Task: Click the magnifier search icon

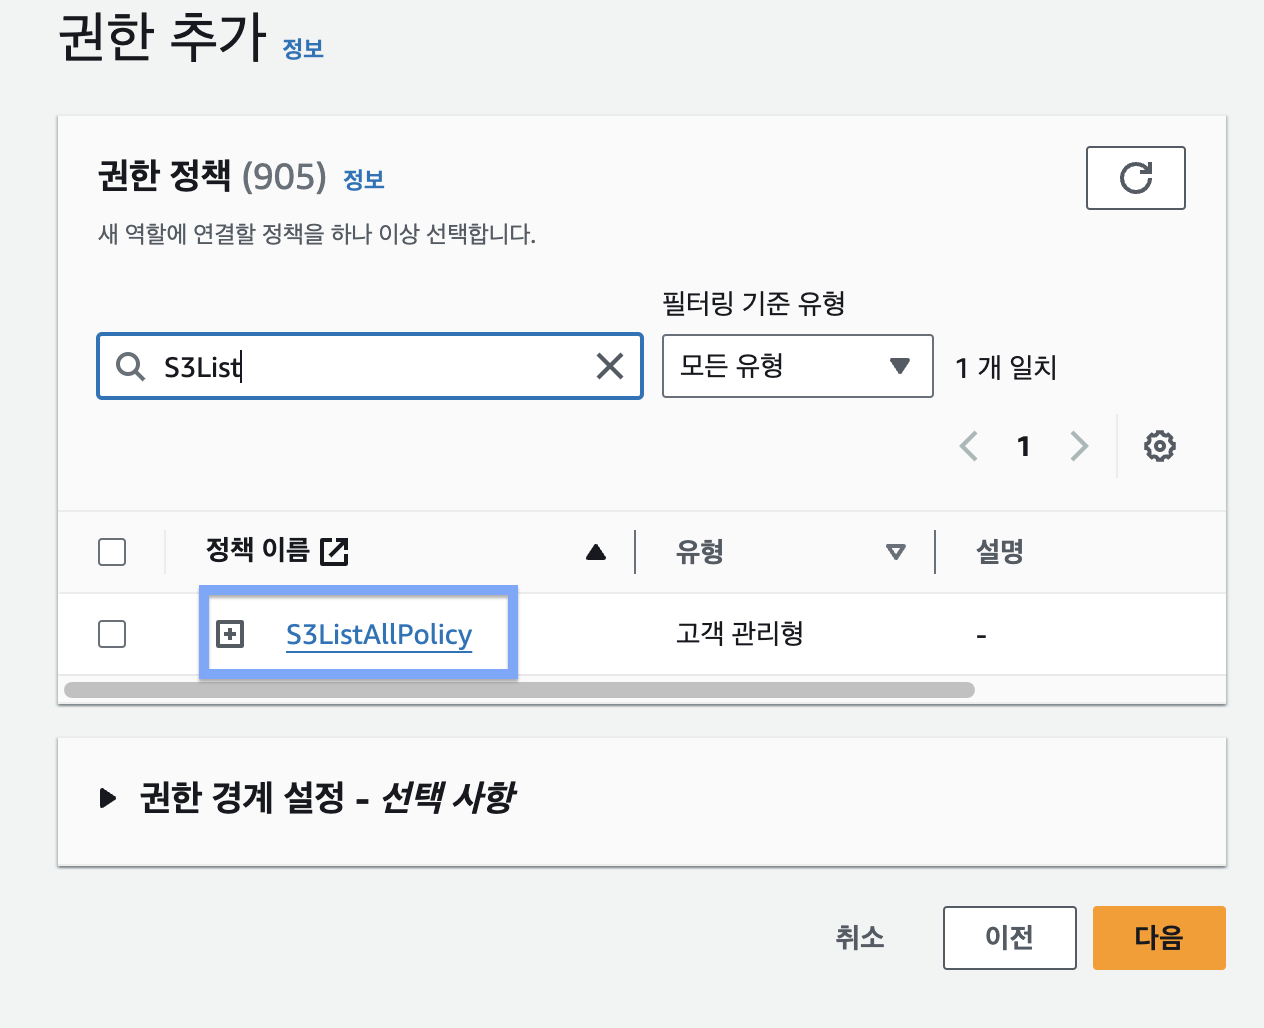Action: click(130, 366)
